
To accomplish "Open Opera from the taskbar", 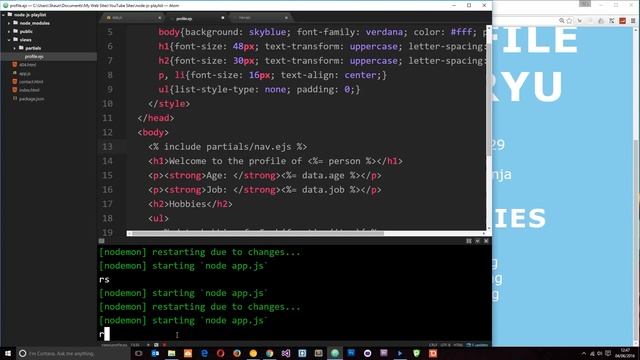I will pos(220,353).
